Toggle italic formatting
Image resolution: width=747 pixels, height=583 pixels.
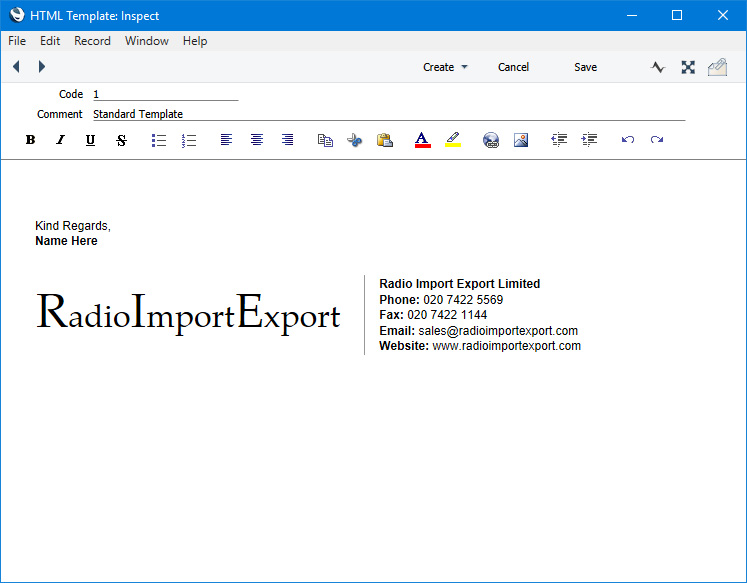click(x=61, y=140)
